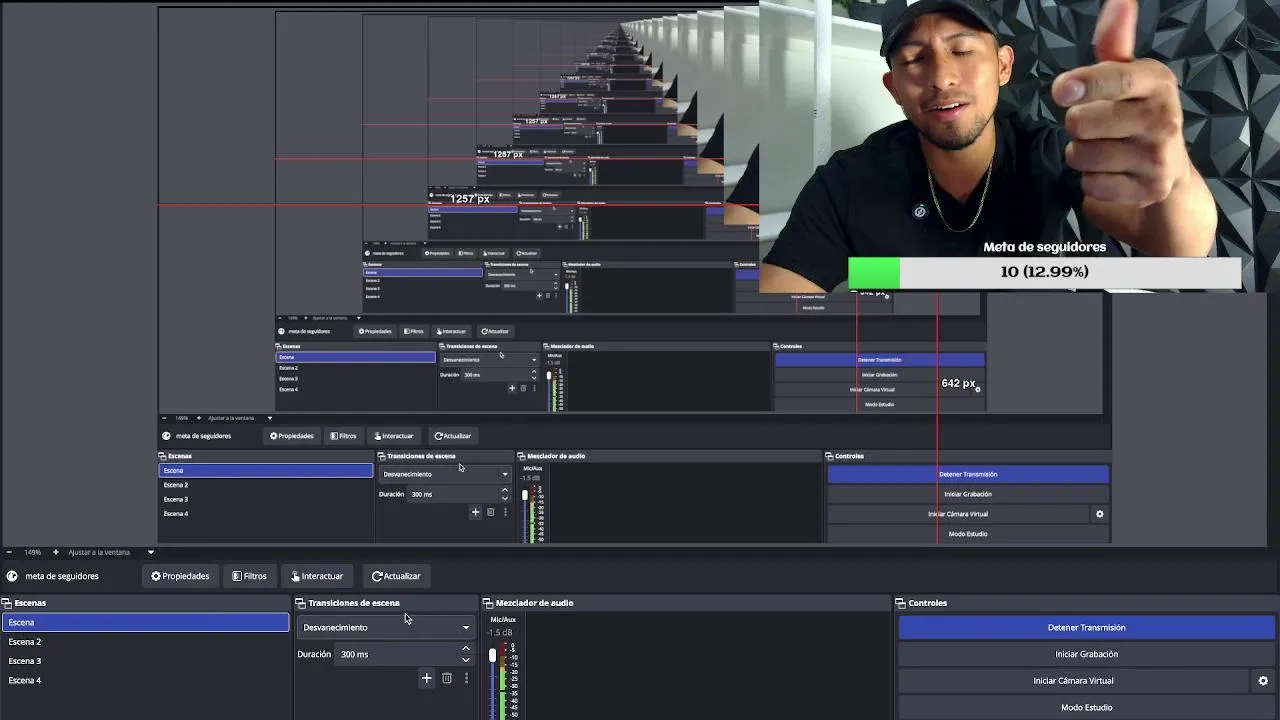Click the Mic/Aux volume fader handle

pos(492,655)
